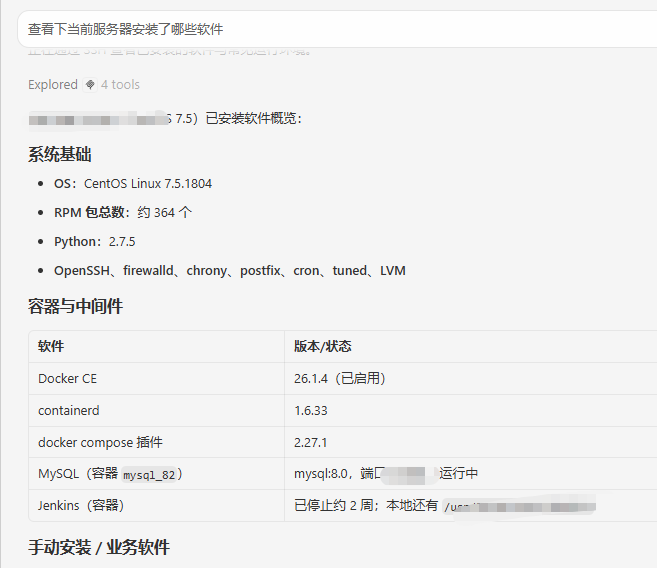657x568 pixels.
Task: Click the '1.6.33' version cell
Action: click(x=471, y=411)
